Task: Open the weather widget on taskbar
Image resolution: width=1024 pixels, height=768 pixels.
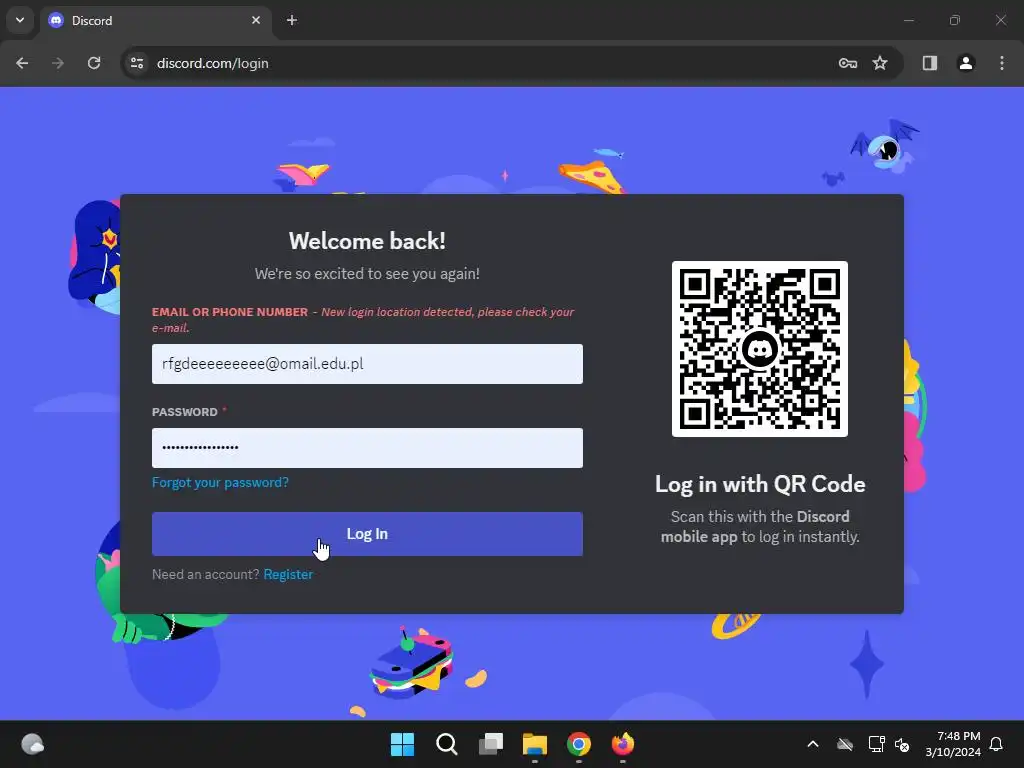Action: coord(33,744)
